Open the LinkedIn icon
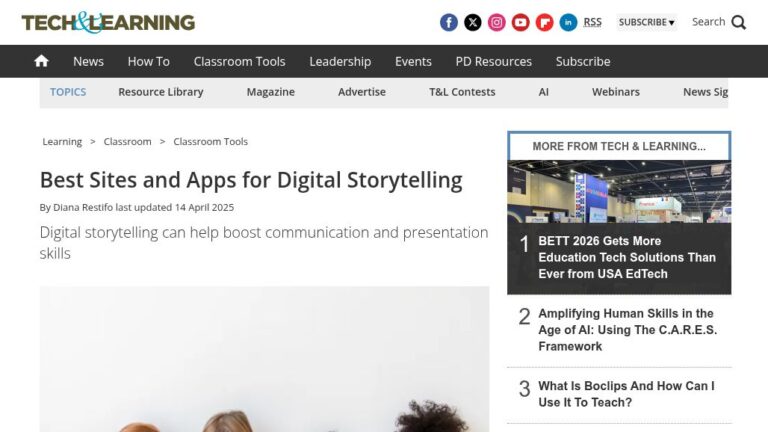 pyautogui.click(x=569, y=22)
